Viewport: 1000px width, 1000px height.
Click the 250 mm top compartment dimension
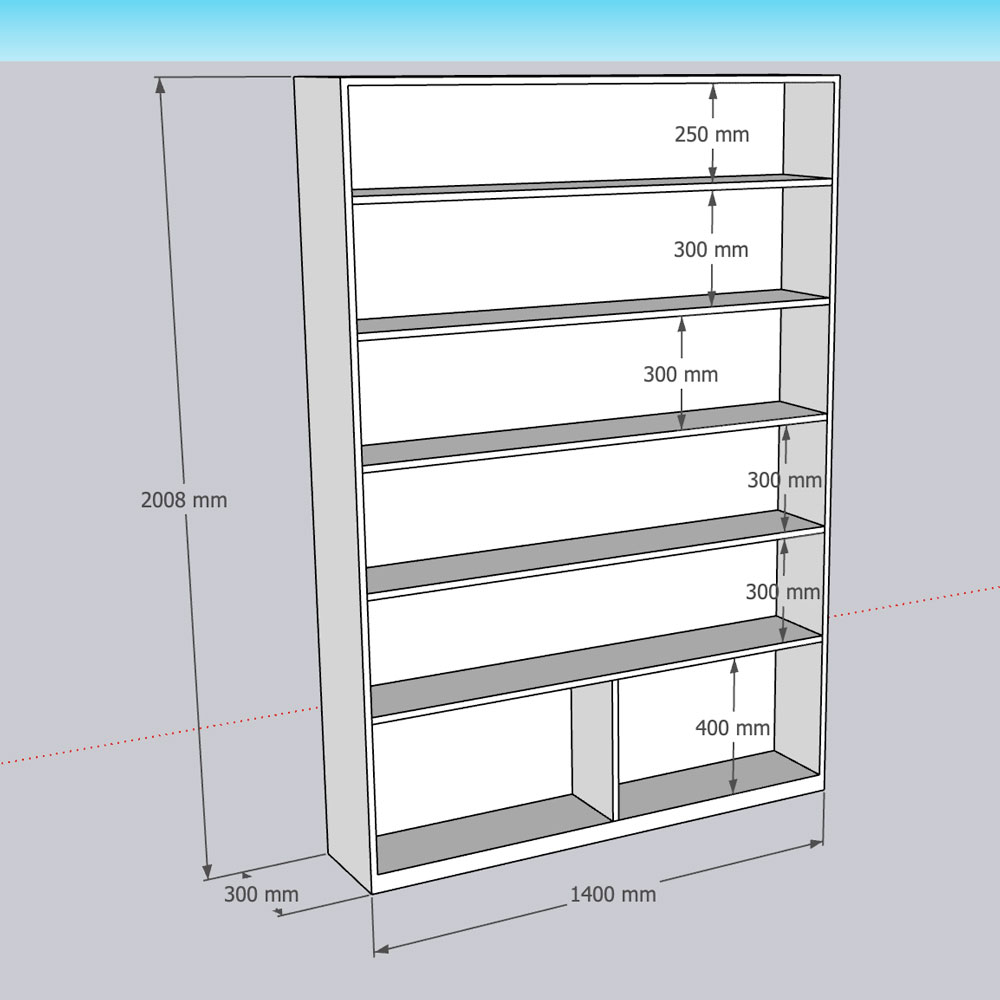(711, 134)
